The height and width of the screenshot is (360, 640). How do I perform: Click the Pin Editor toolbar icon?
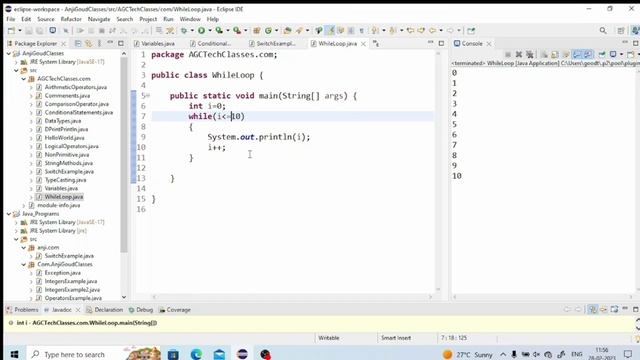pos(471,31)
